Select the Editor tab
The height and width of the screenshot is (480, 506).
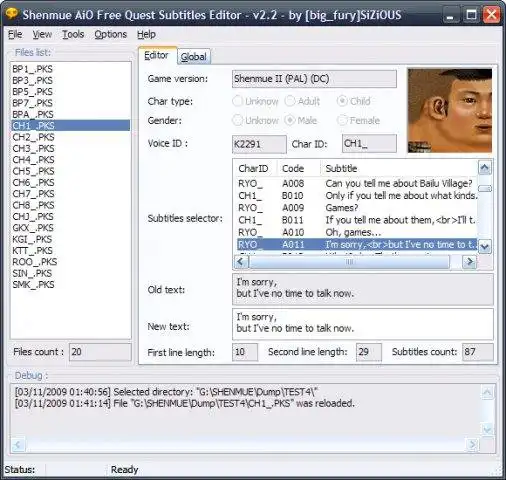coord(157,55)
